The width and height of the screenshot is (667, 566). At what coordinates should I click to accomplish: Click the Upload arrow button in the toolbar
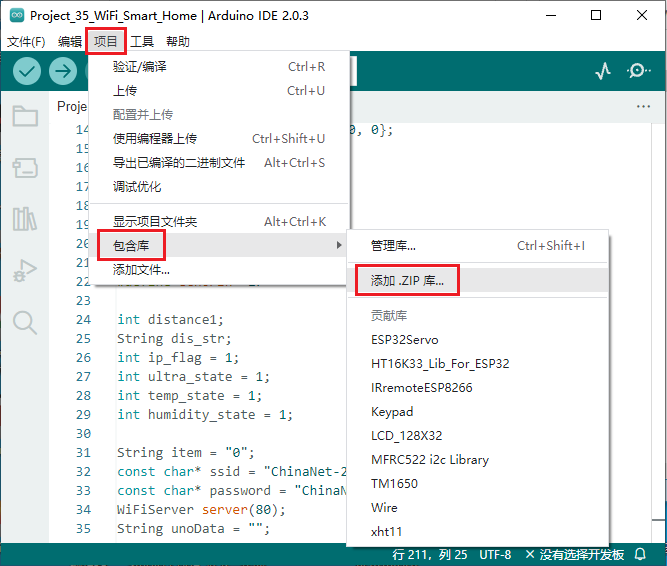click(x=63, y=71)
